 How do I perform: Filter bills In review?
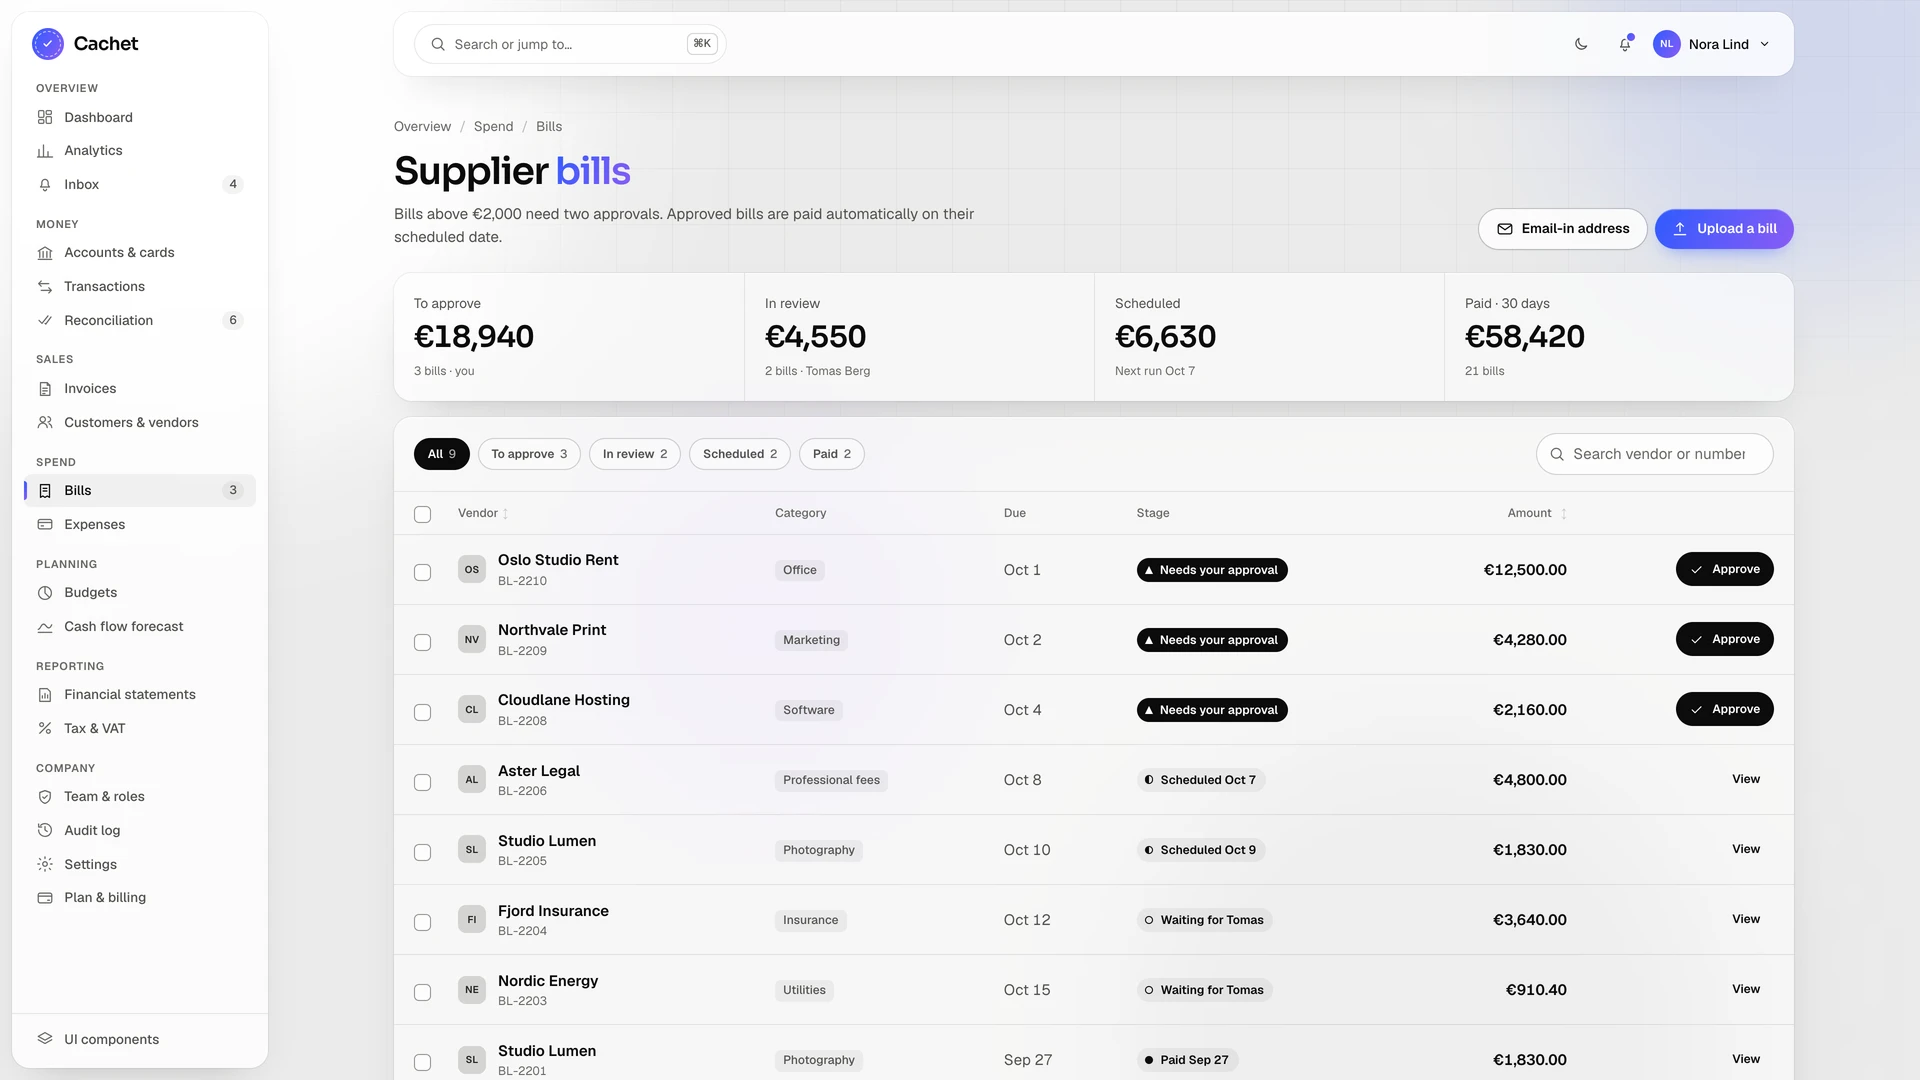click(635, 454)
